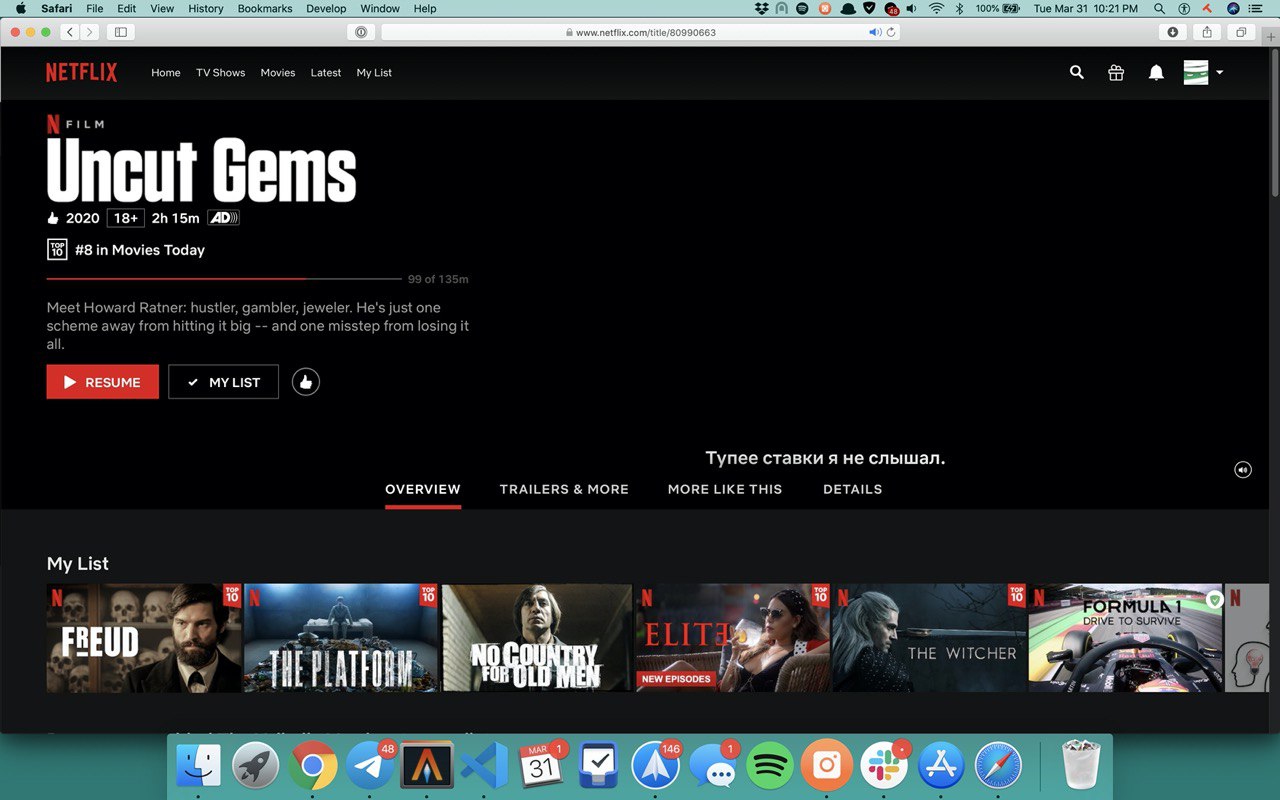1280x800 pixels.
Task: Open Finder from the Dock
Action: coord(198,767)
